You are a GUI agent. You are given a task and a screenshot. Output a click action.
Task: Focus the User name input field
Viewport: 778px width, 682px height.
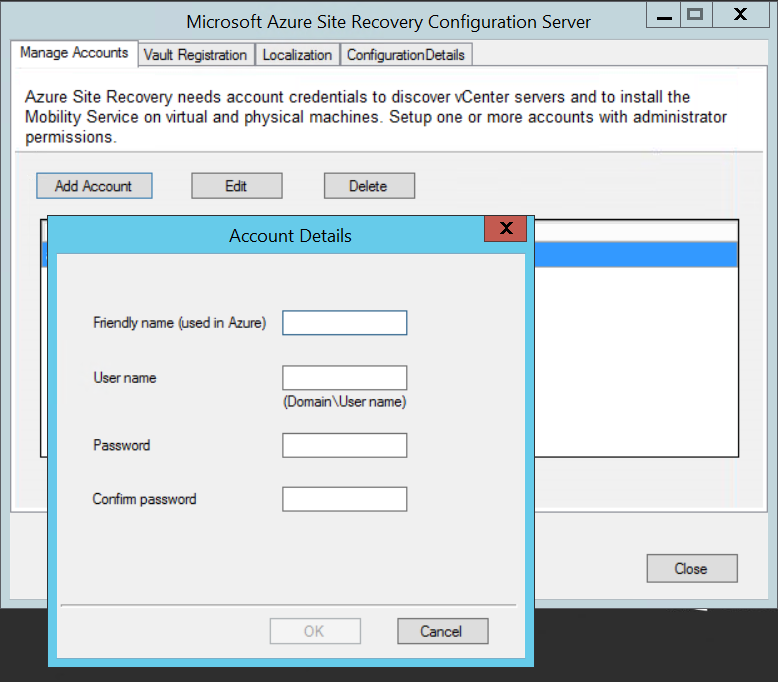click(x=345, y=378)
